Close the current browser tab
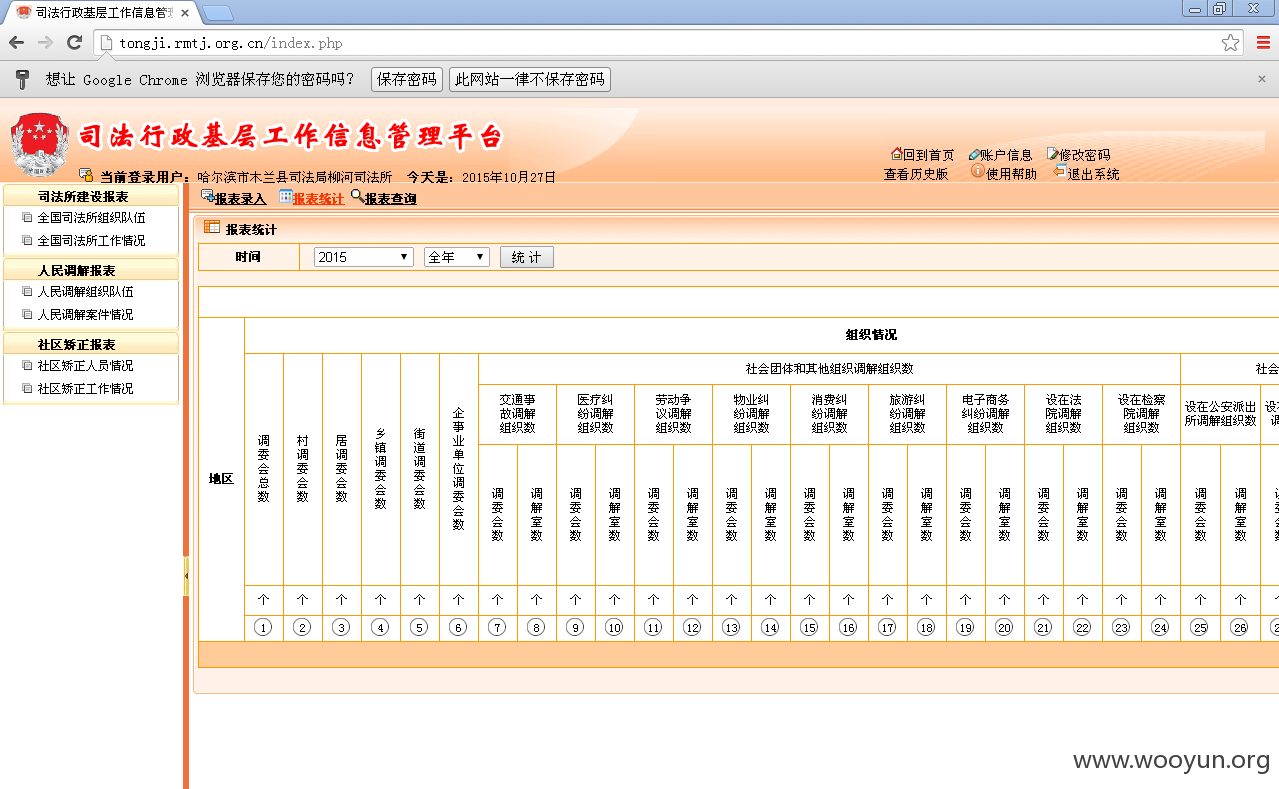The width and height of the screenshot is (1279, 789). click(x=184, y=12)
